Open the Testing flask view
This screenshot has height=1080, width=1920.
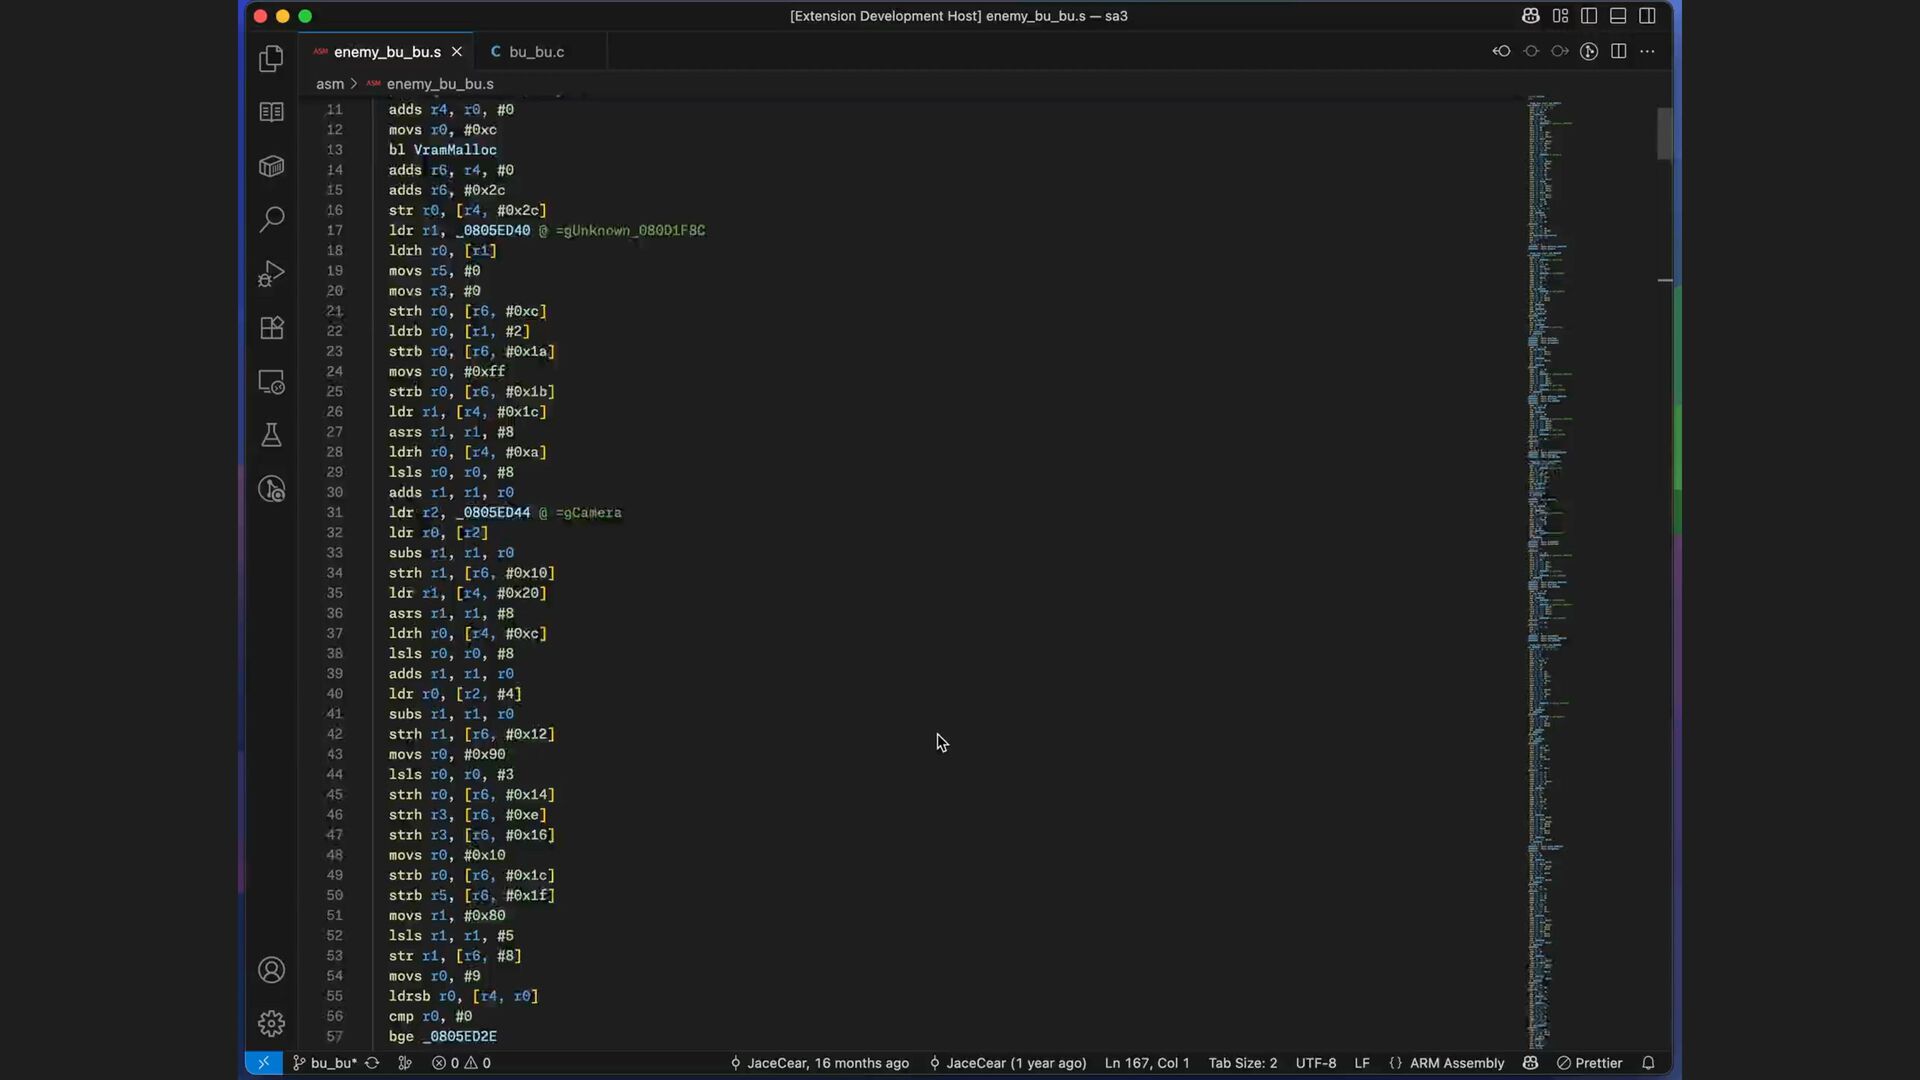pos(271,435)
